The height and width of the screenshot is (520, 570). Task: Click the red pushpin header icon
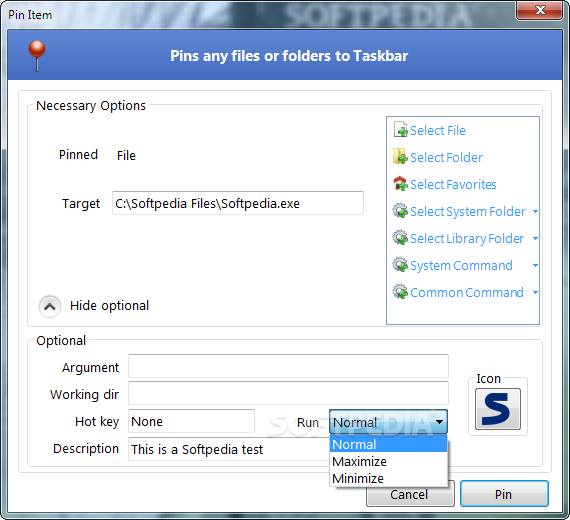tap(37, 55)
